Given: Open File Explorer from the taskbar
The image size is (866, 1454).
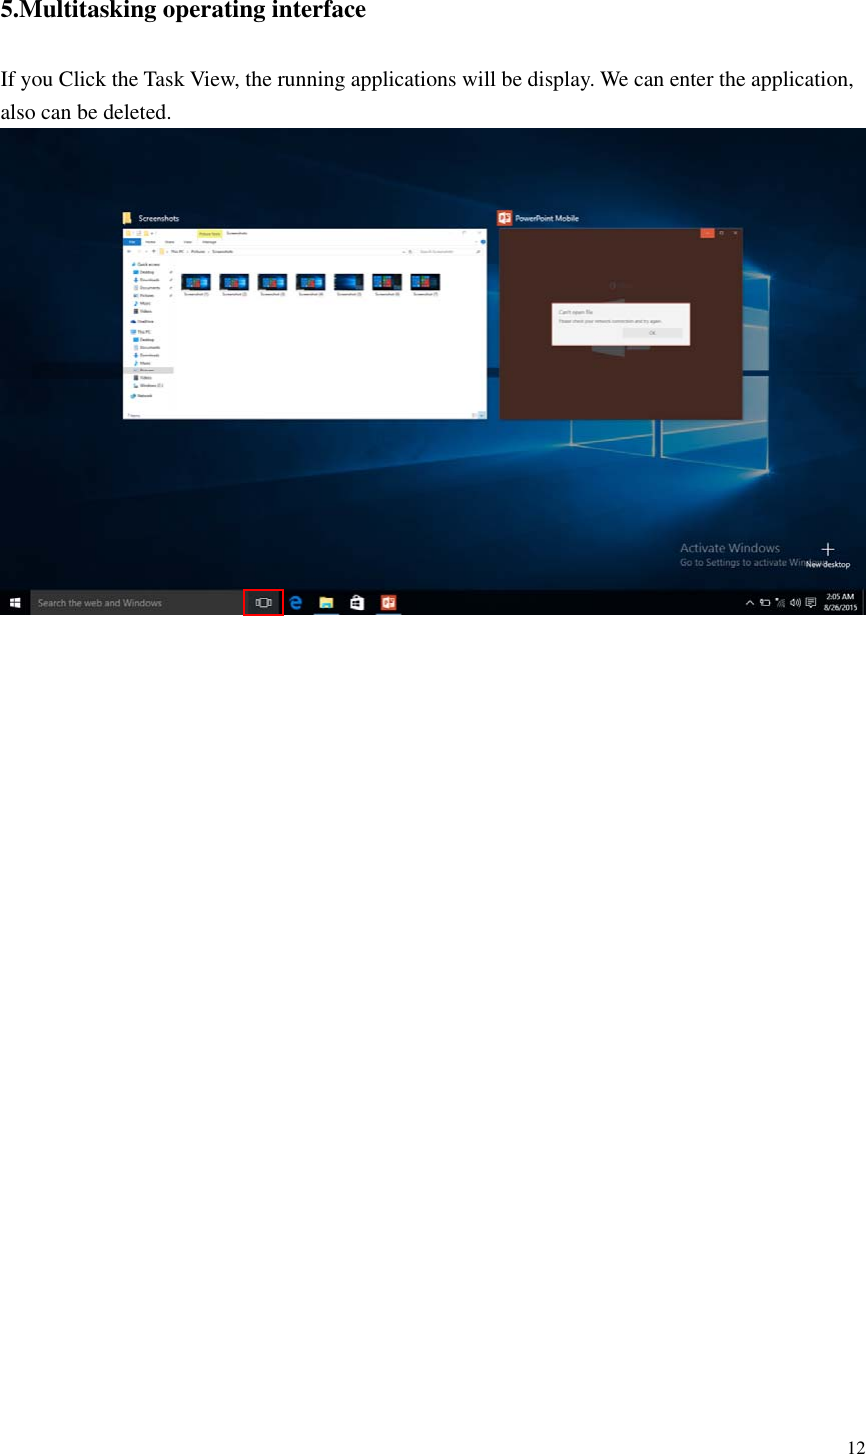Looking at the screenshot, I should coord(326,603).
